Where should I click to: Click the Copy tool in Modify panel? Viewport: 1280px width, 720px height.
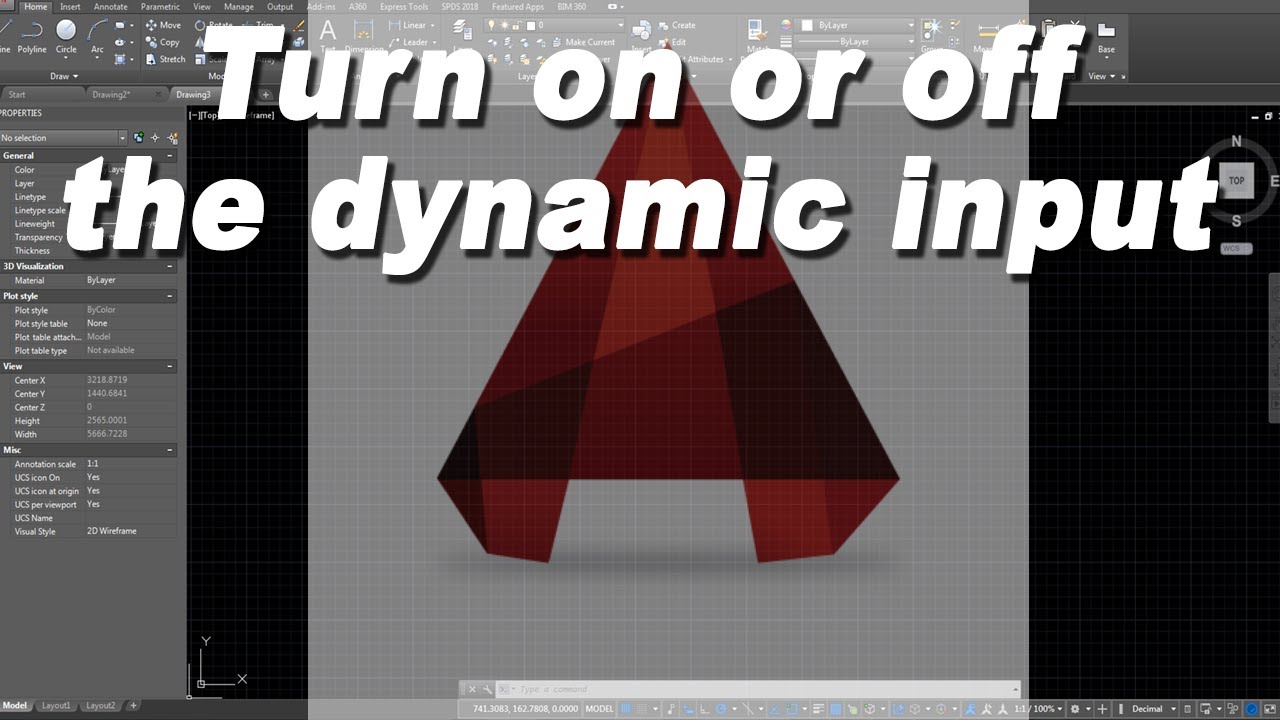163,42
